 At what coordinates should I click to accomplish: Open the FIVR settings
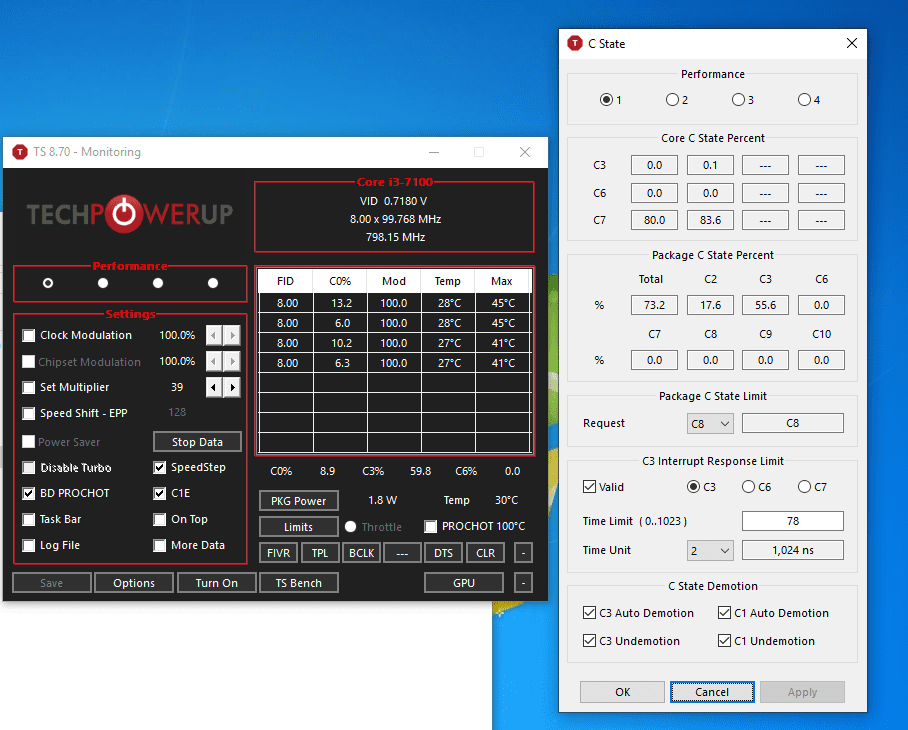(x=279, y=553)
